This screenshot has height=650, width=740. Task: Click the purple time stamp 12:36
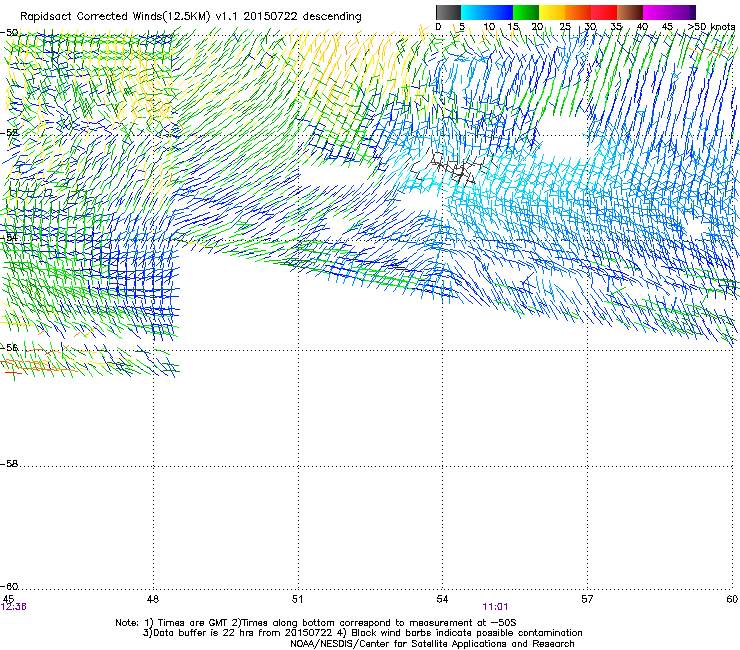point(14,607)
